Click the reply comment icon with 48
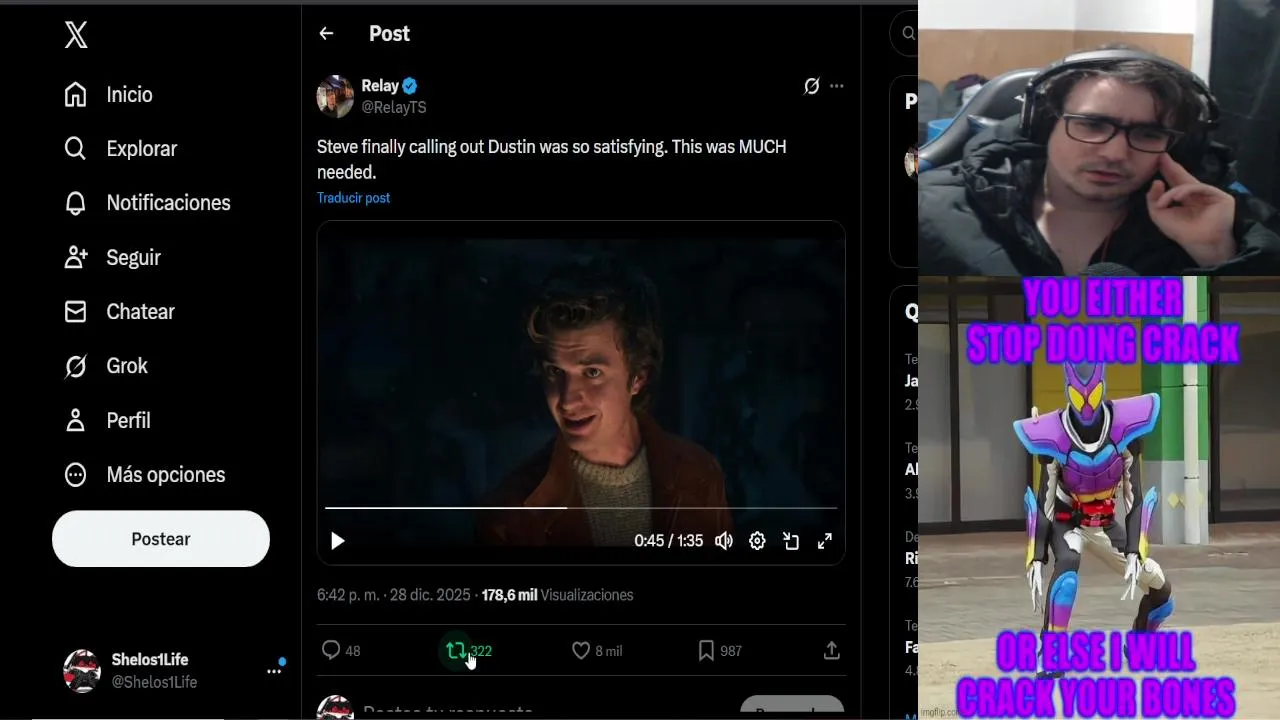 pos(340,651)
